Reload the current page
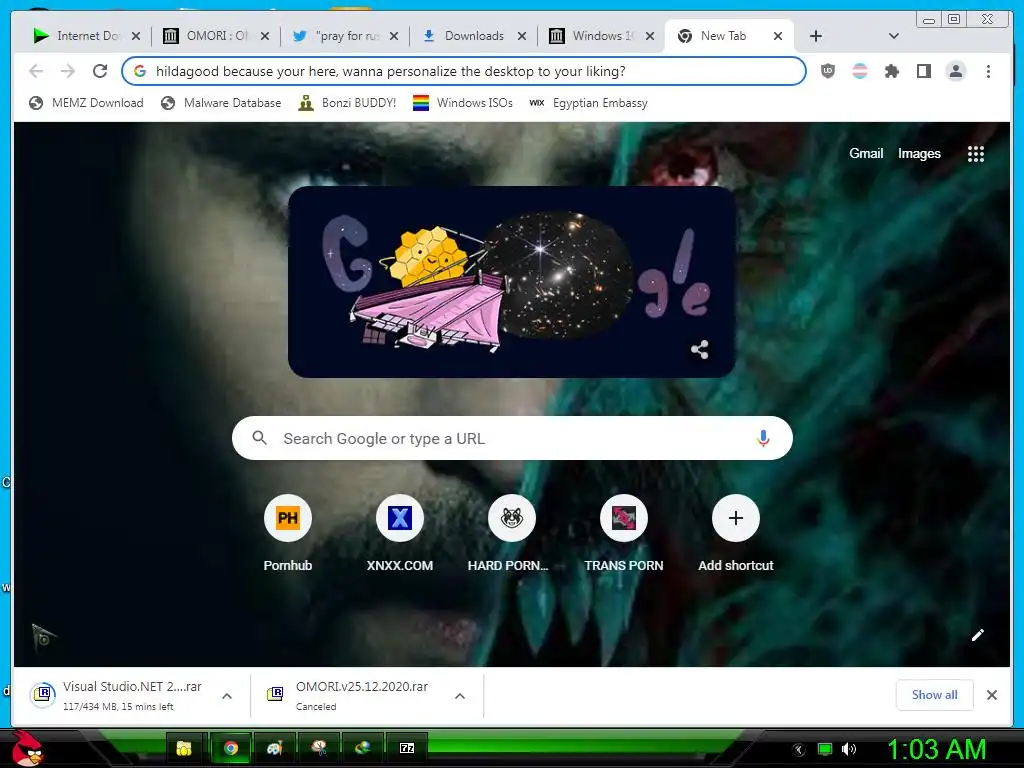The height and width of the screenshot is (768, 1024). click(x=100, y=71)
